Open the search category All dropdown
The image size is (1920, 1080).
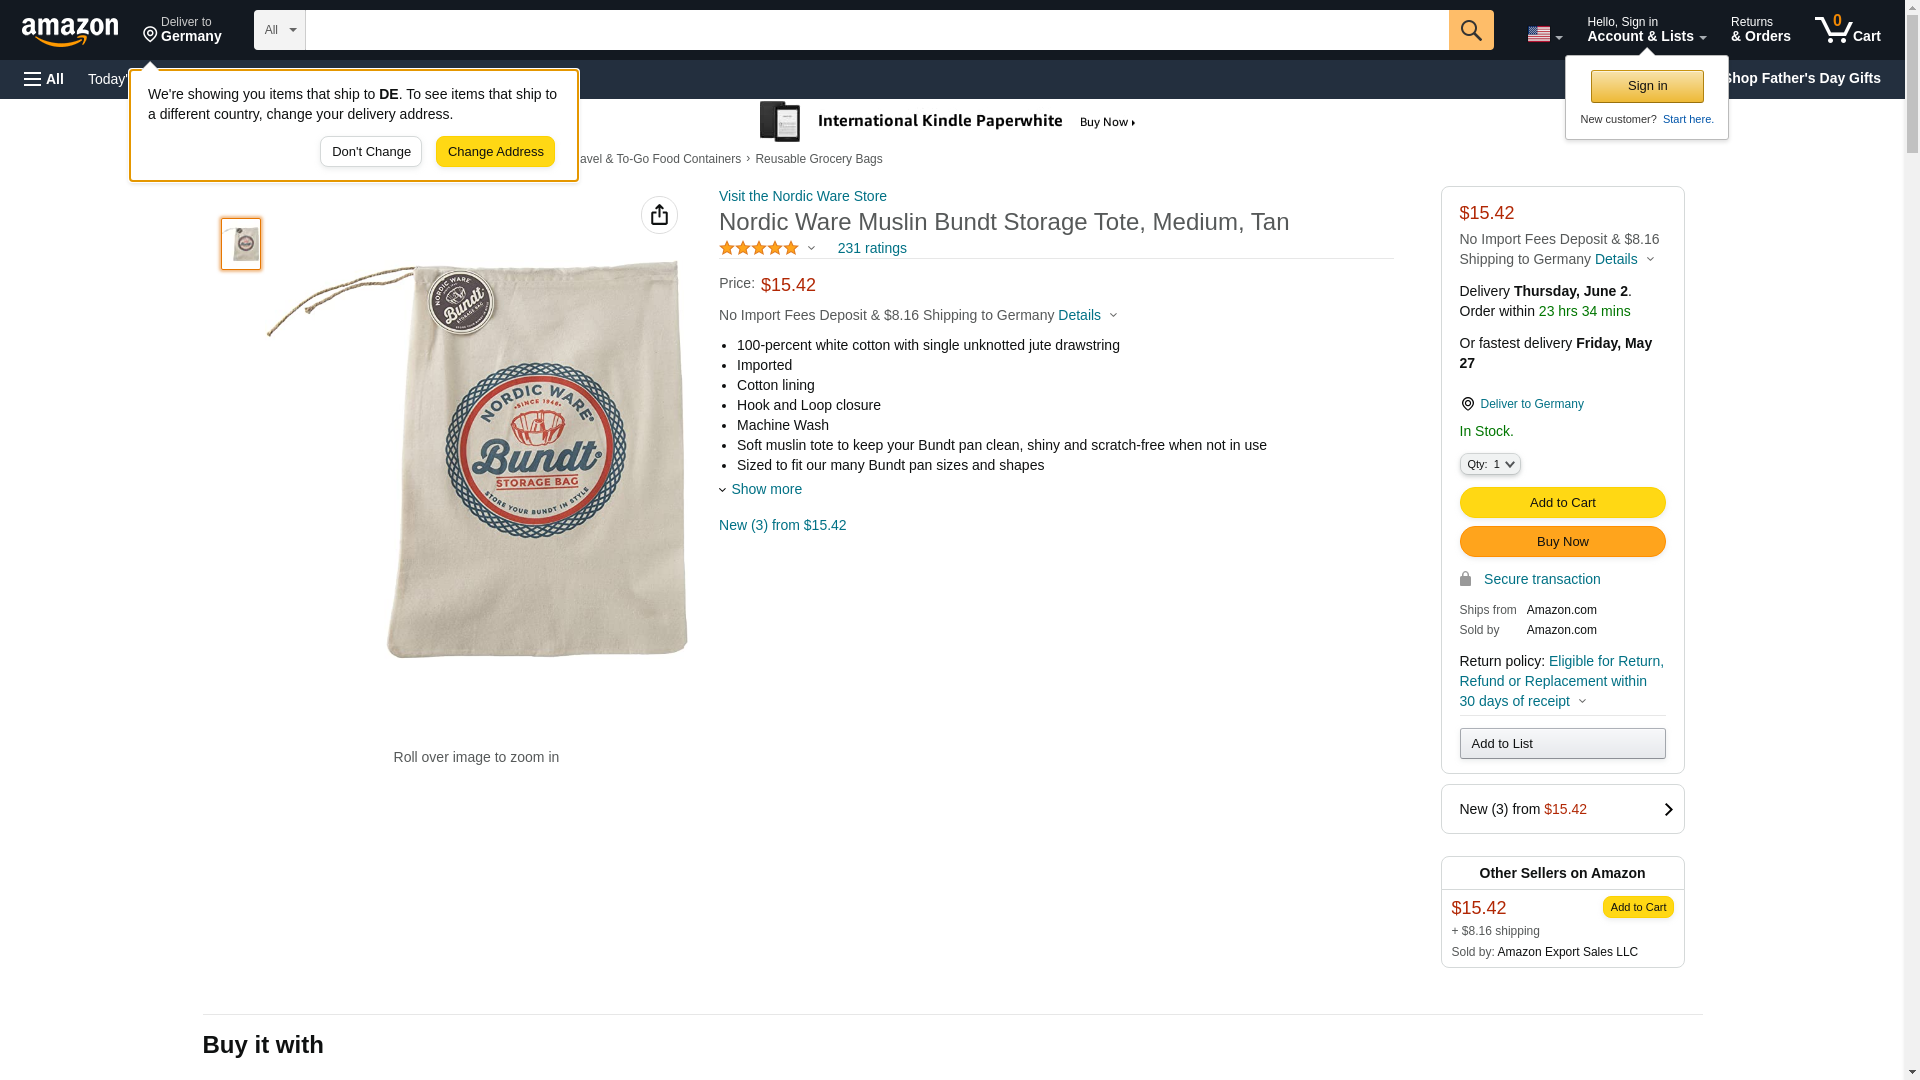[x=279, y=30]
